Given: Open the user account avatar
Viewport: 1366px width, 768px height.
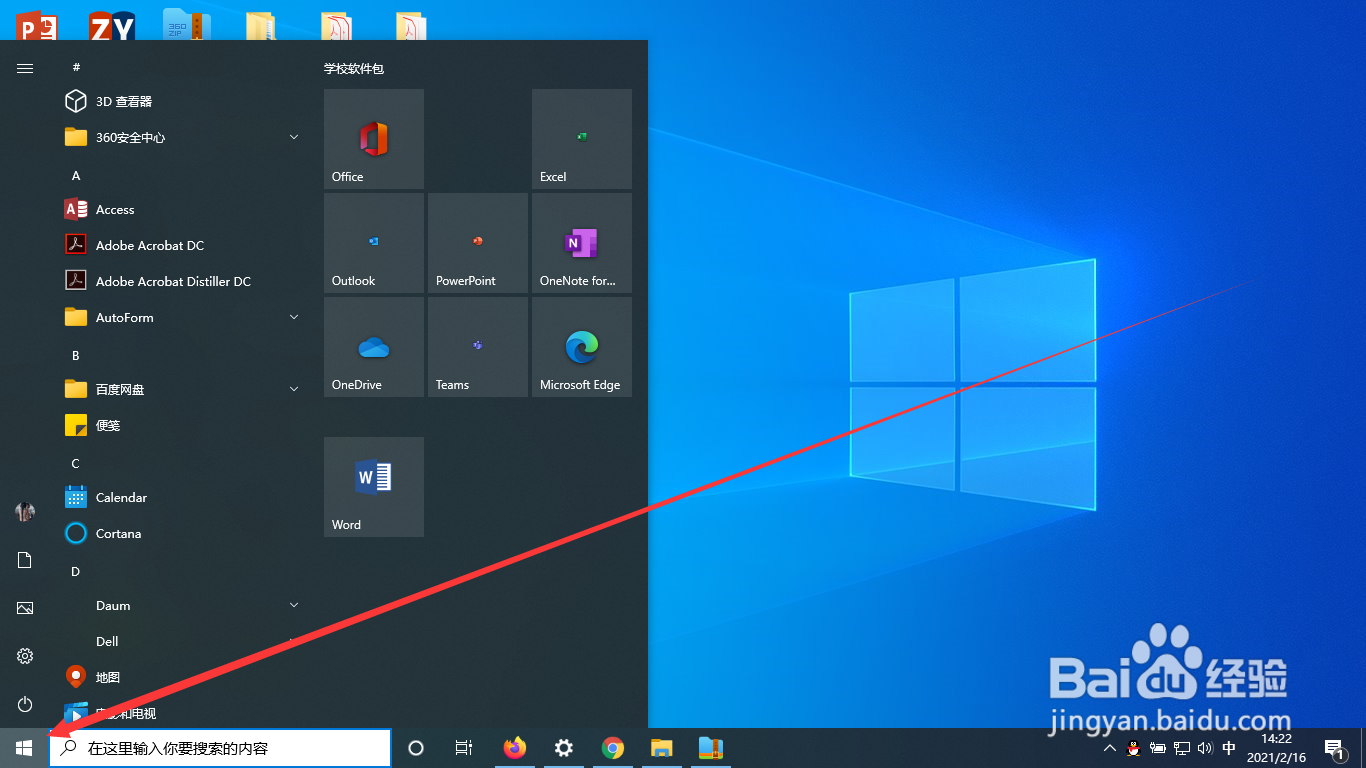Looking at the screenshot, I should 25,512.
